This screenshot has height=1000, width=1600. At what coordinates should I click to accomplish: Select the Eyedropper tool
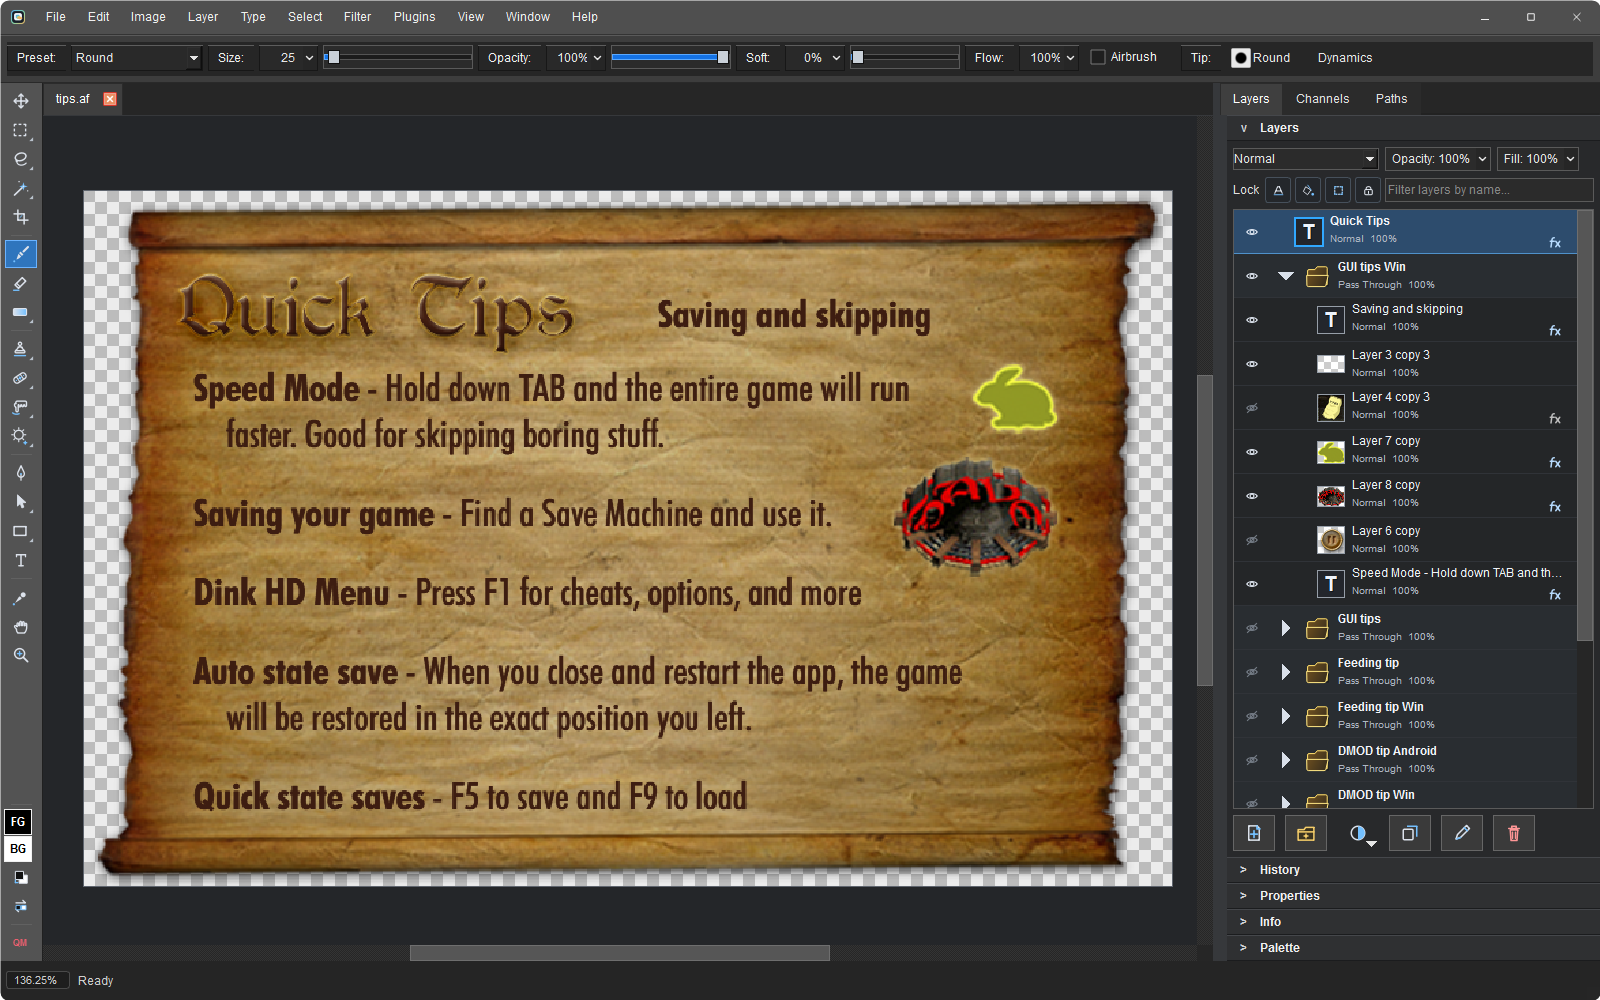(20, 598)
